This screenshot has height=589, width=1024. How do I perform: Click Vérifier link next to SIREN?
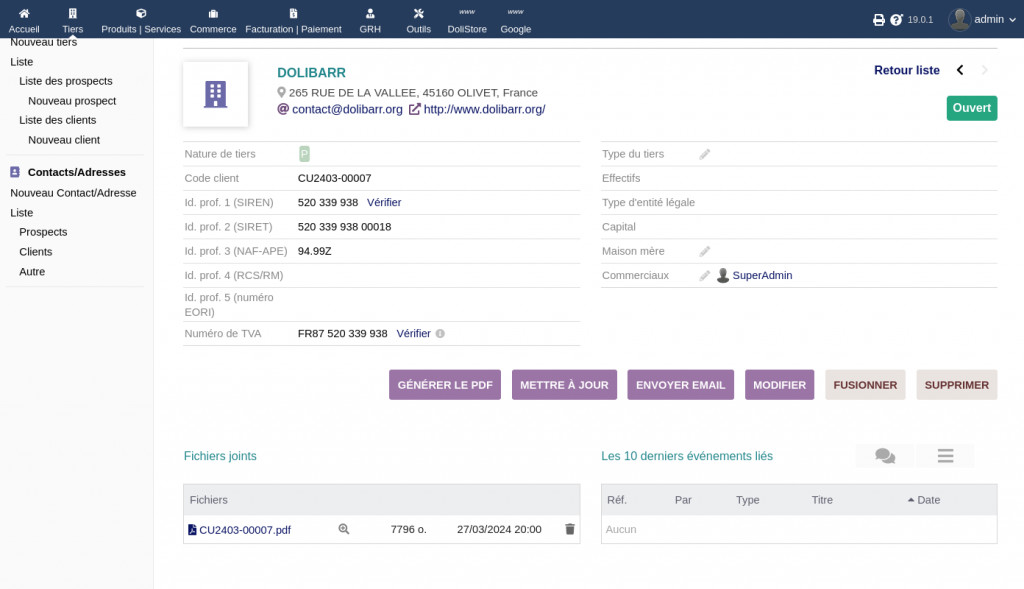pos(384,202)
